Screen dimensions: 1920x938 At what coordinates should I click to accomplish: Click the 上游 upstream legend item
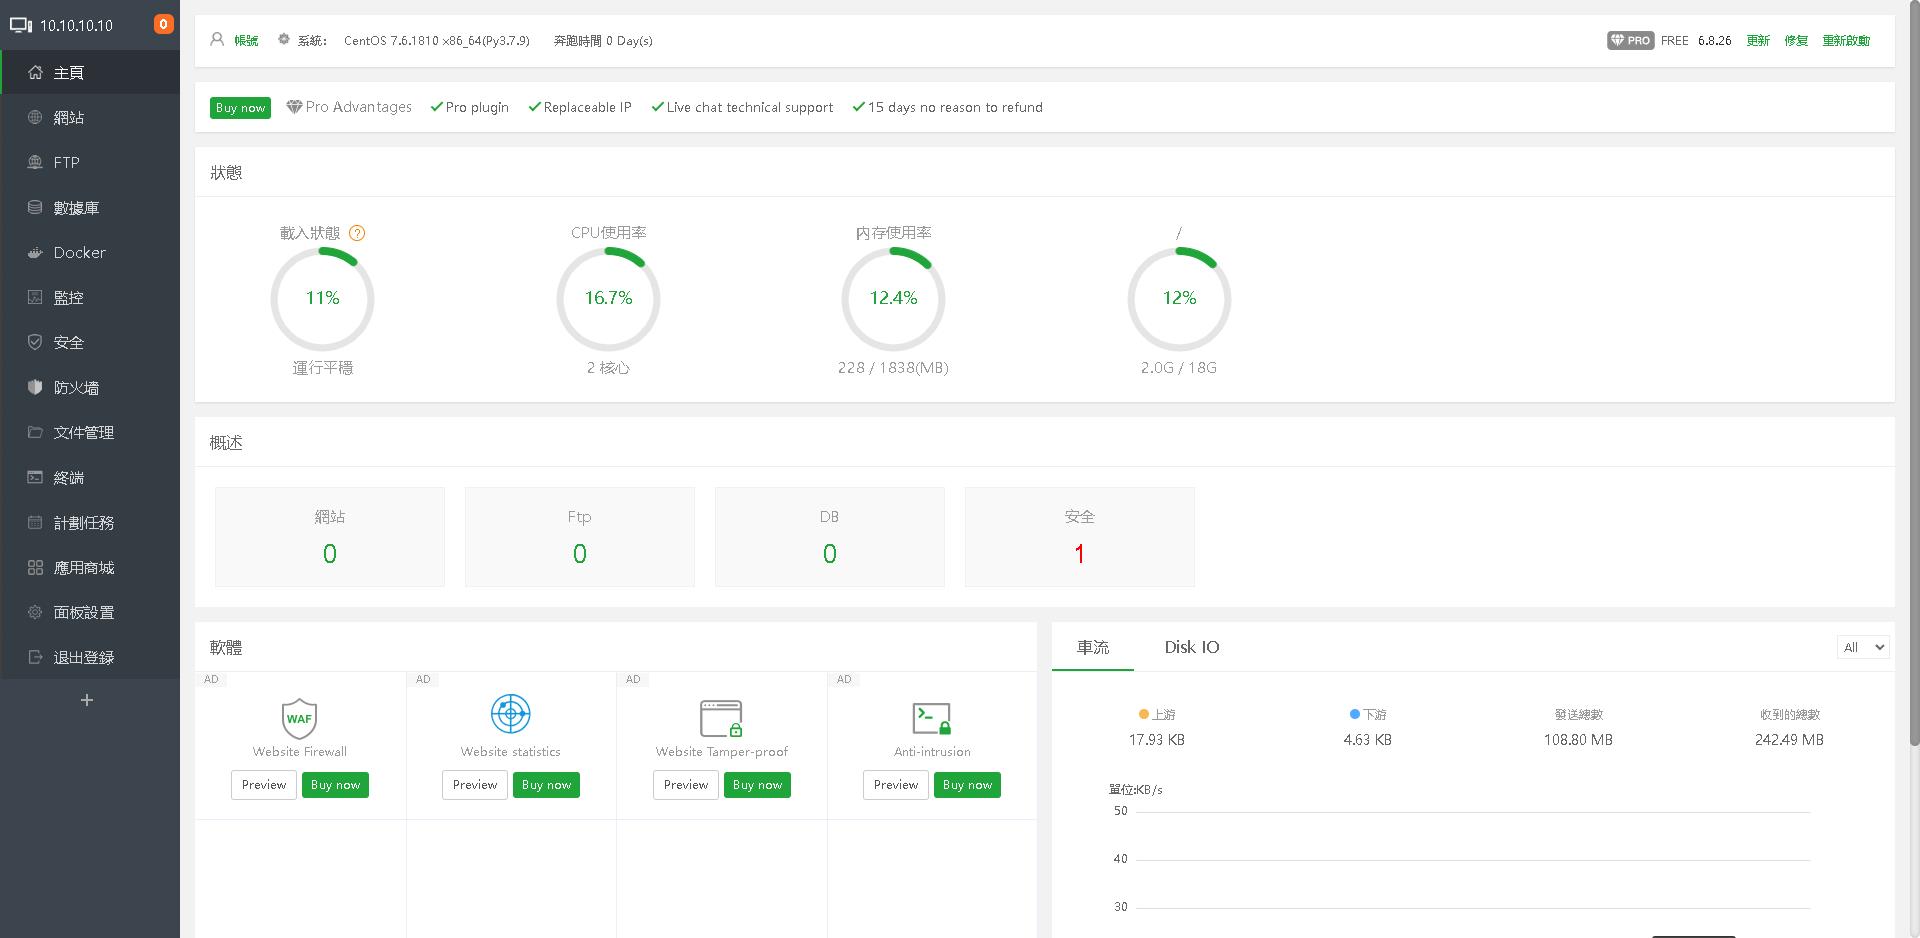1157,715
